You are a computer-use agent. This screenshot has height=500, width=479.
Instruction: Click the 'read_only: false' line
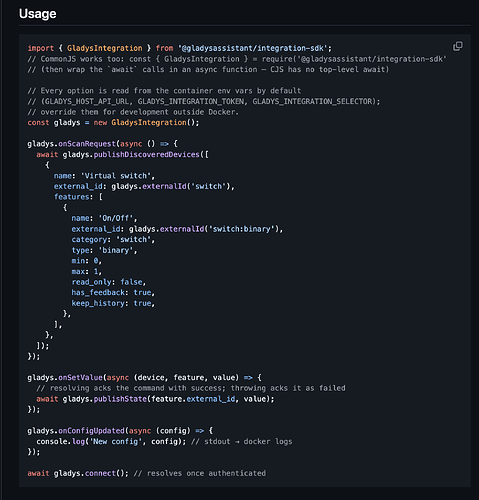click(109, 282)
